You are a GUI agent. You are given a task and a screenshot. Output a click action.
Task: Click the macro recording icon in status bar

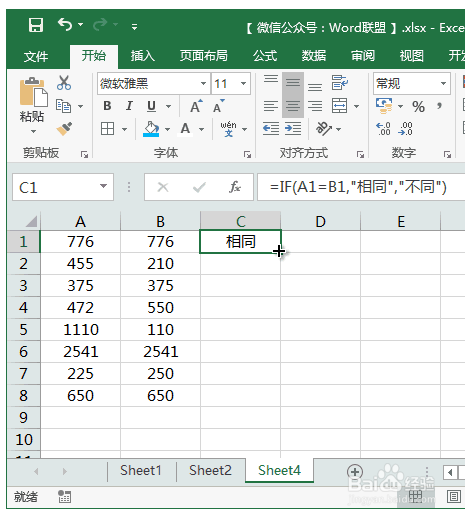(x=65, y=497)
